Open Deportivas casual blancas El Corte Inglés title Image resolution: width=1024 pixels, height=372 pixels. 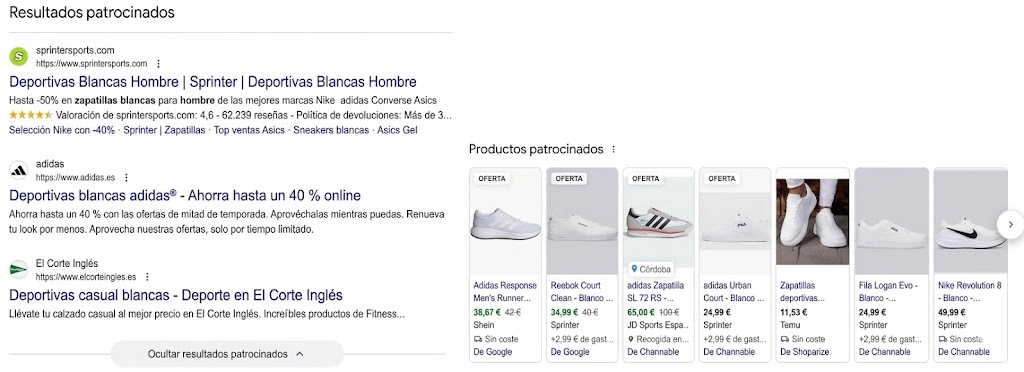176,295
